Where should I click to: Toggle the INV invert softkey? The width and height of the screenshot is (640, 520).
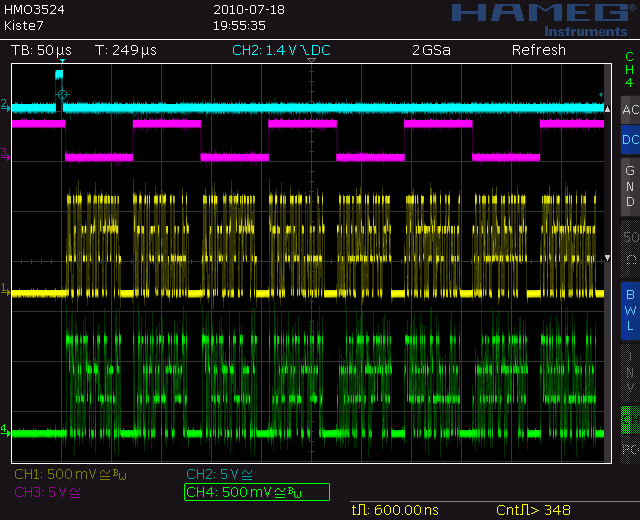(x=630, y=372)
